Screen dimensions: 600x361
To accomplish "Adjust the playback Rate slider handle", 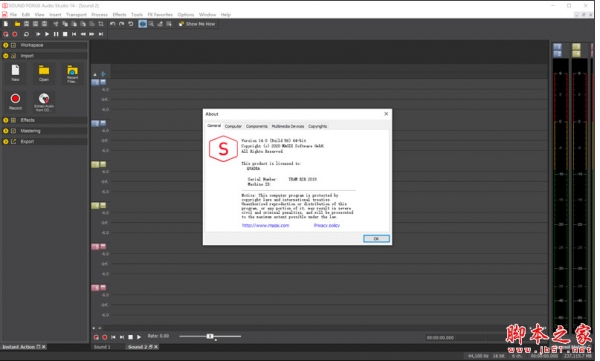I will [x=210, y=336].
